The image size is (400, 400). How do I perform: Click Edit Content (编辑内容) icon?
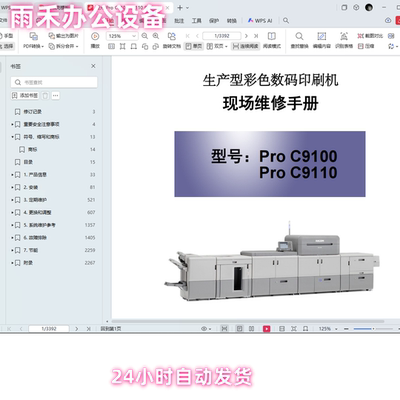point(322,36)
